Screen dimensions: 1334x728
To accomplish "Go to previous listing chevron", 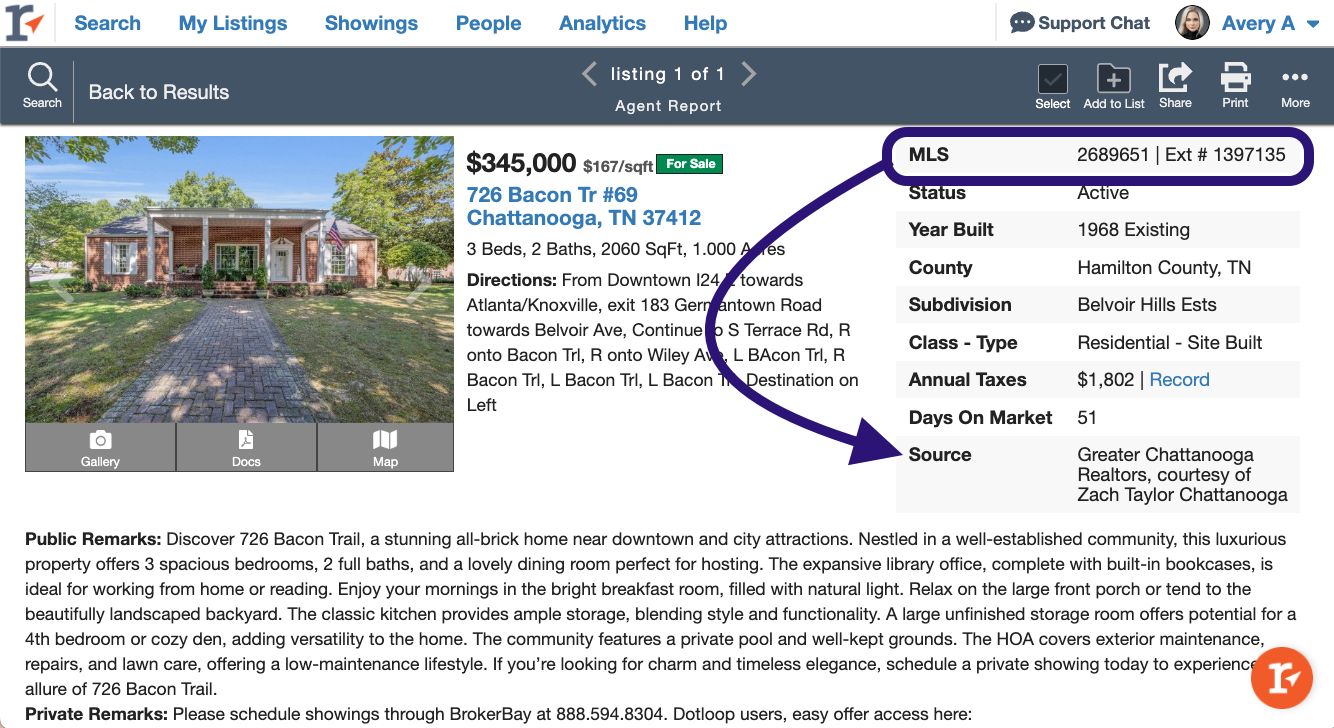I will coord(590,74).
